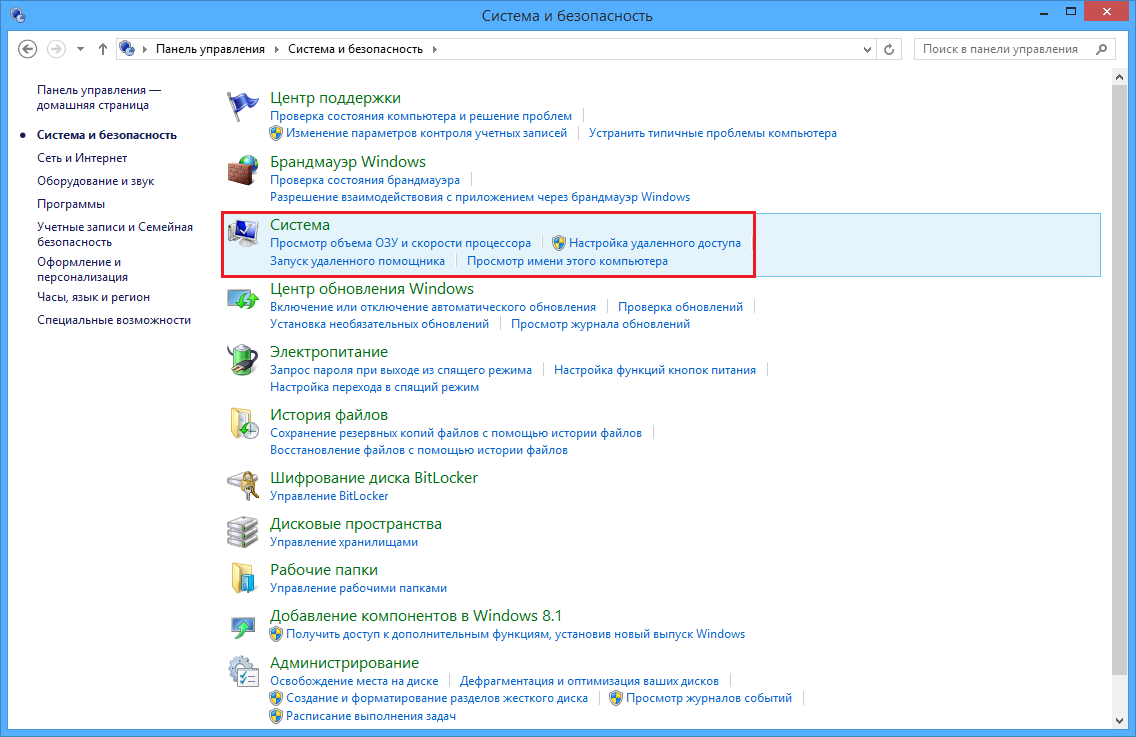Click Проверка состояния брандмауэра link
Screen dimensions: 1136x737
click(x=365, y=180)
